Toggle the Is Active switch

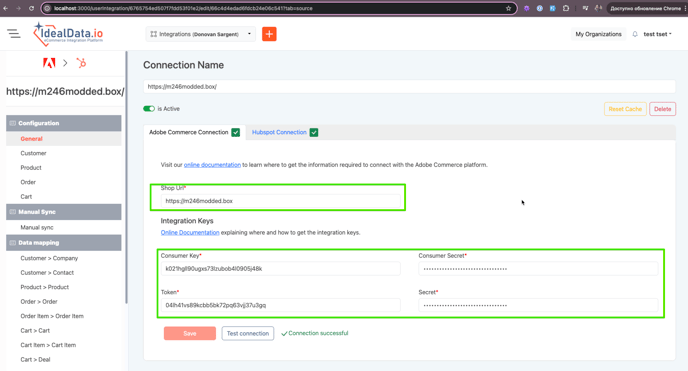tap(149, 109)
